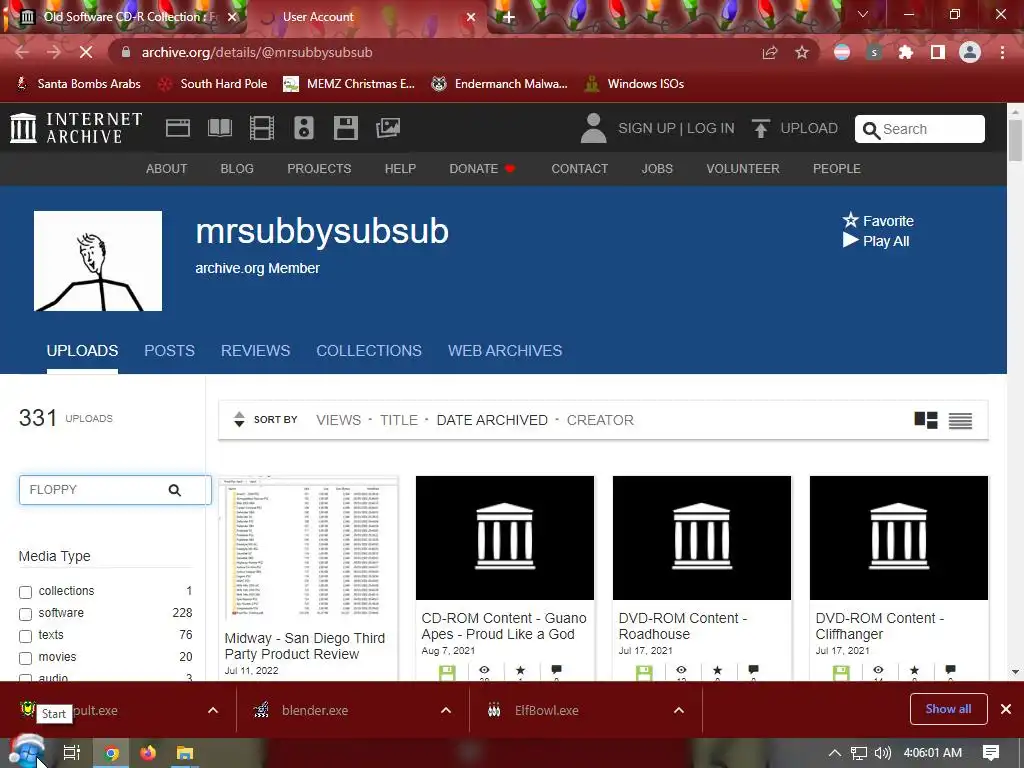This screenshot has height=768, width=1024.
Task: Open DVD-ROM Content Roadhouse thumbnail
Action: tap(701, 537)
